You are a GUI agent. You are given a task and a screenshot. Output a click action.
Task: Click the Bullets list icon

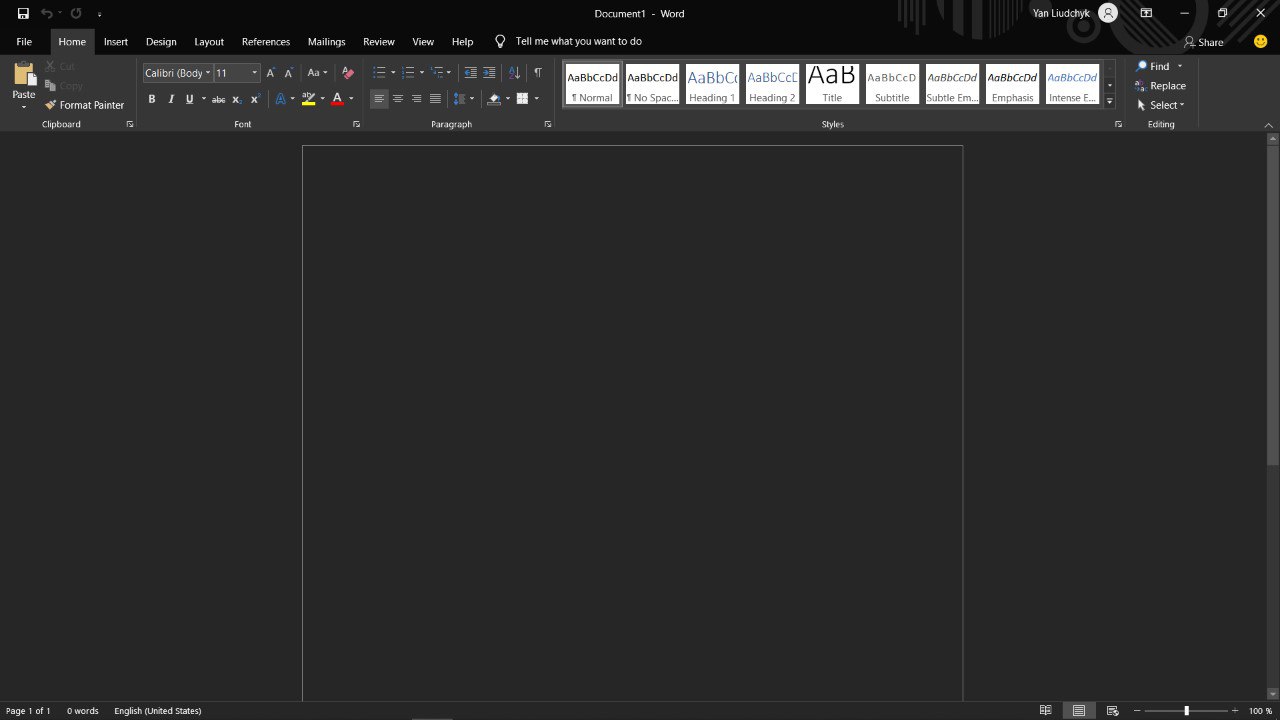(x=379, y=73)
